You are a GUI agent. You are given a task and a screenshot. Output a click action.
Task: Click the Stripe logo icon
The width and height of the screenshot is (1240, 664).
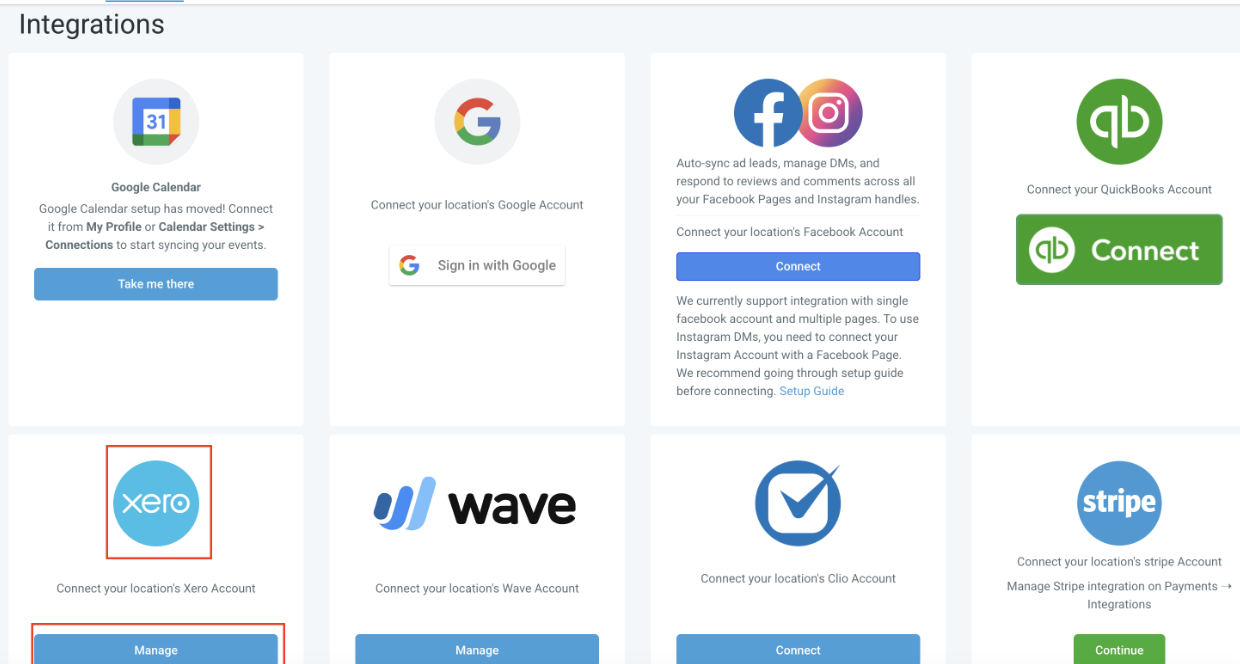pos(1119,503)
